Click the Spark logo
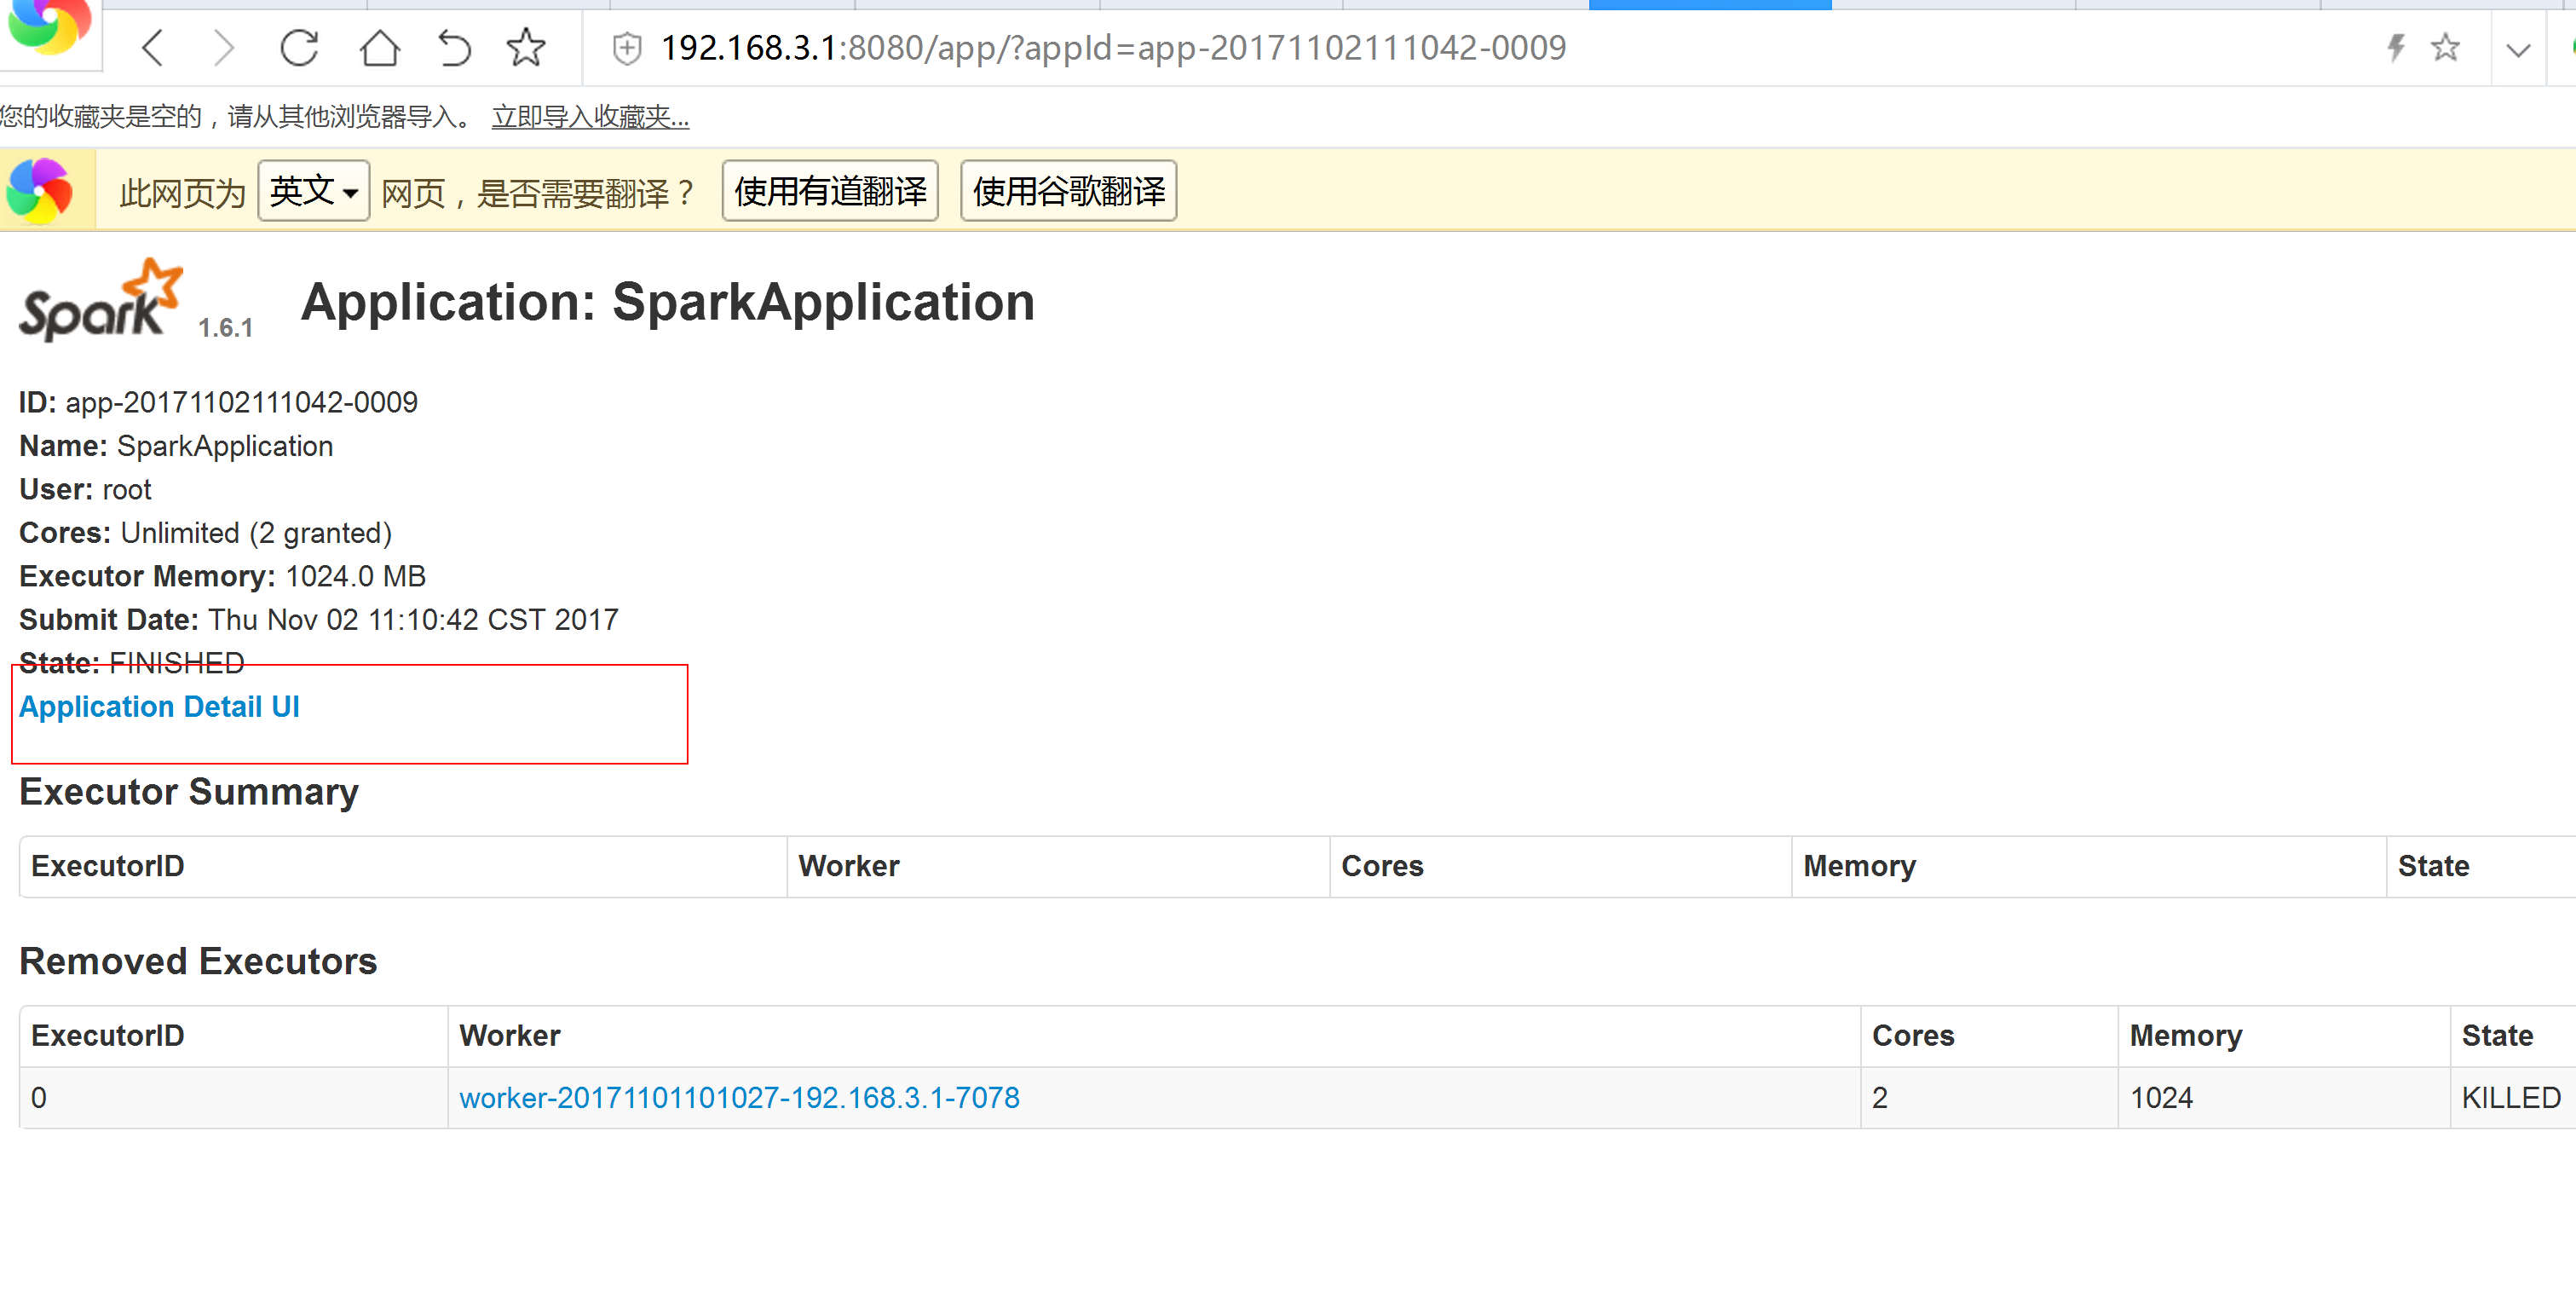 [101, 302]
